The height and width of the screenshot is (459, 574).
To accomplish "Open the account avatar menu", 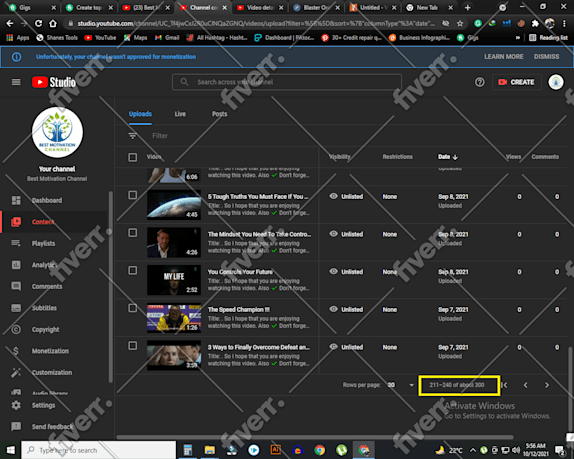I will coord(556,82).
